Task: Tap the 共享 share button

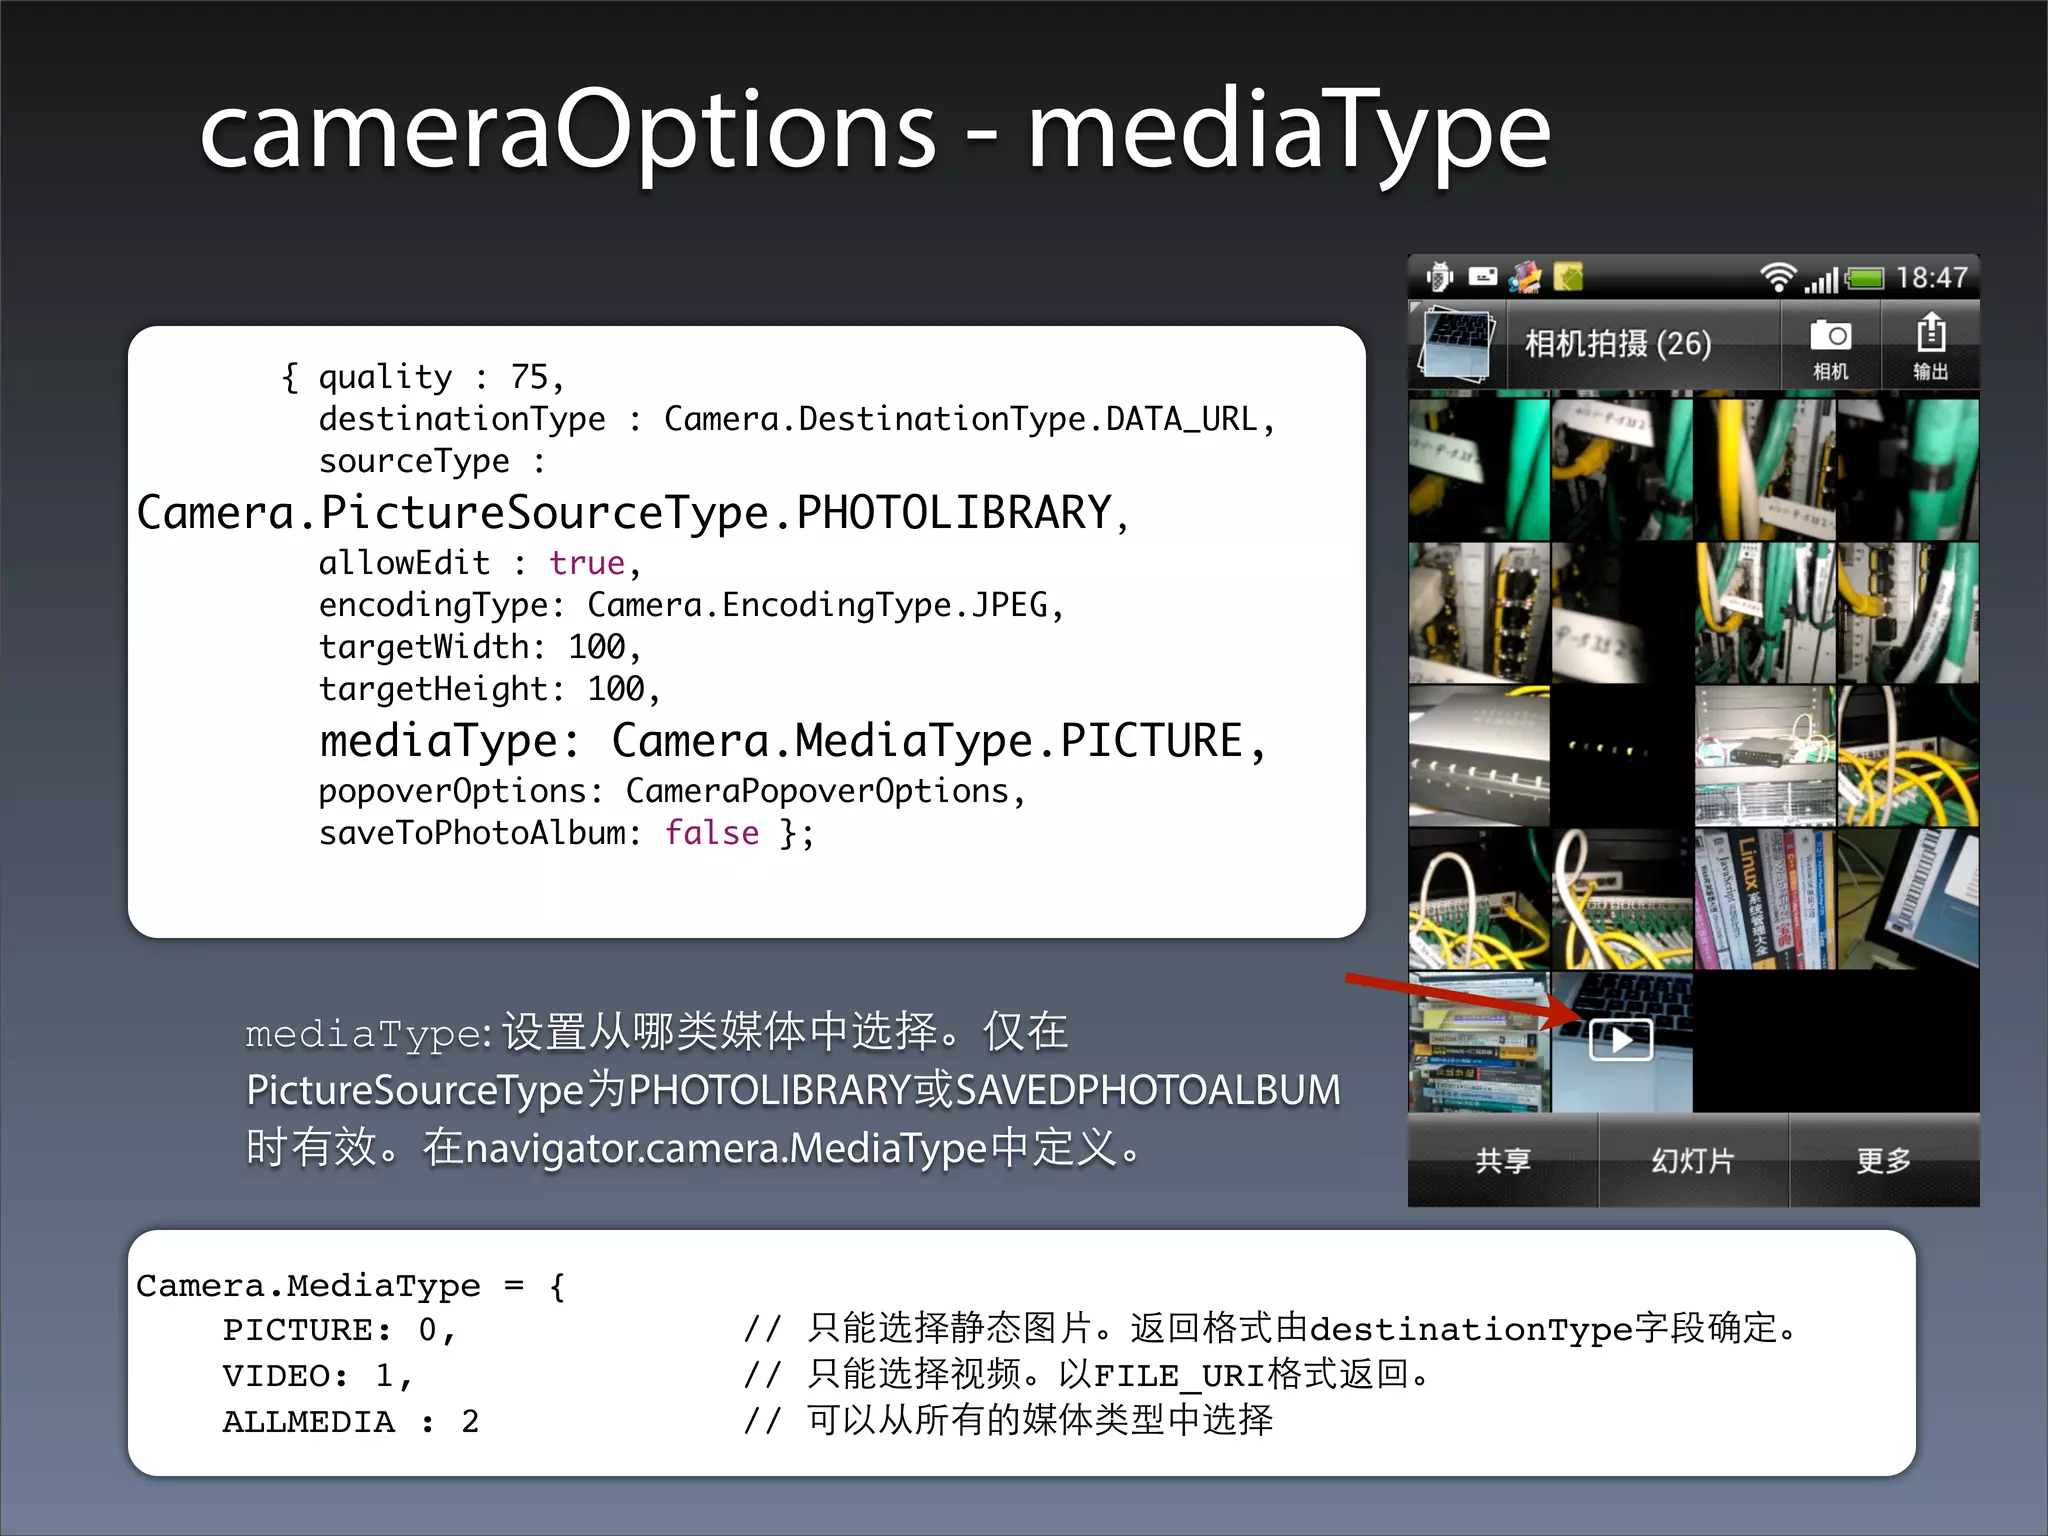Action: pyautogui.click(x=1502, y=1161)
